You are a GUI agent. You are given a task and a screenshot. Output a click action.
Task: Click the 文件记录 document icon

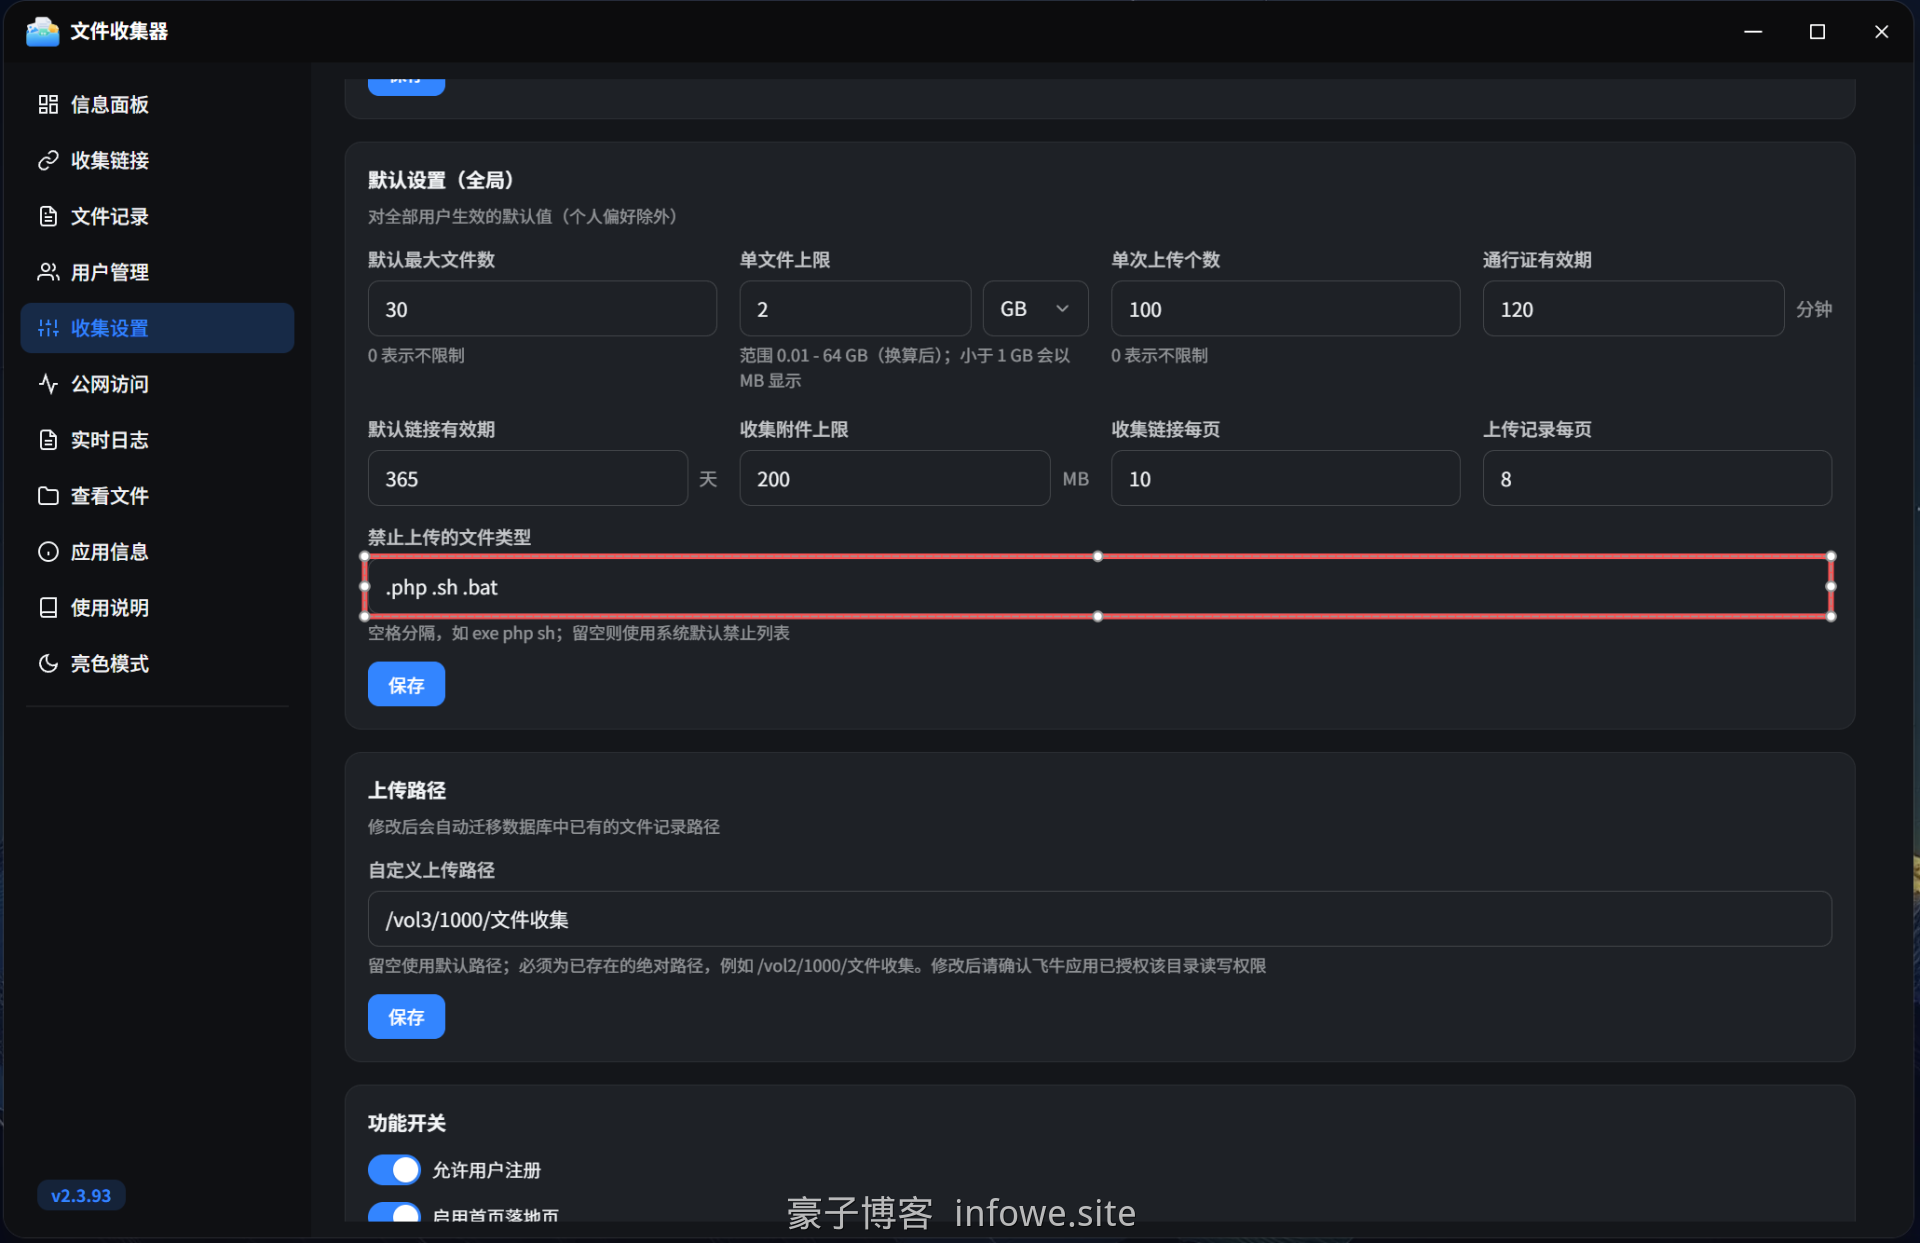point(48,216)
